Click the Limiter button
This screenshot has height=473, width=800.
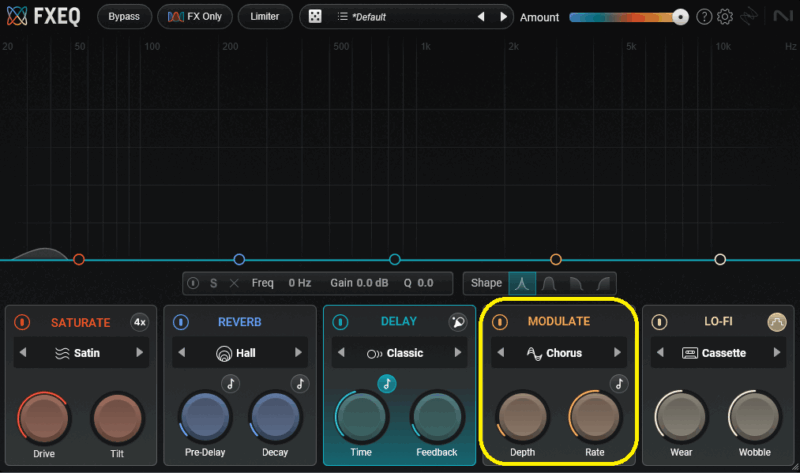[x=265, y=17]
